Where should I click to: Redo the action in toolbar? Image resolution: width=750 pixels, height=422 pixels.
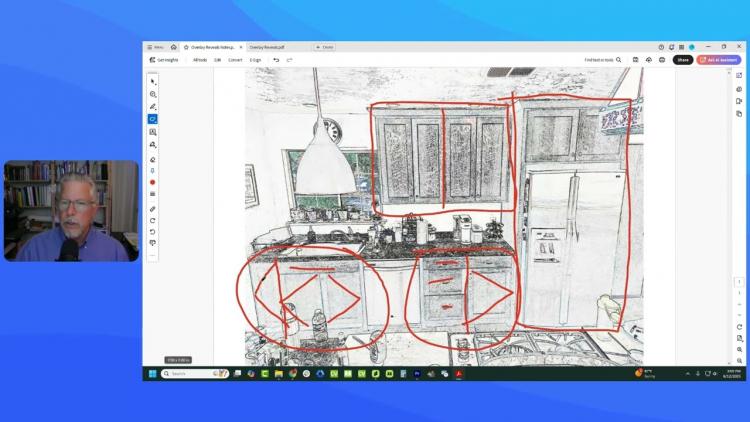tap(289, 60)
